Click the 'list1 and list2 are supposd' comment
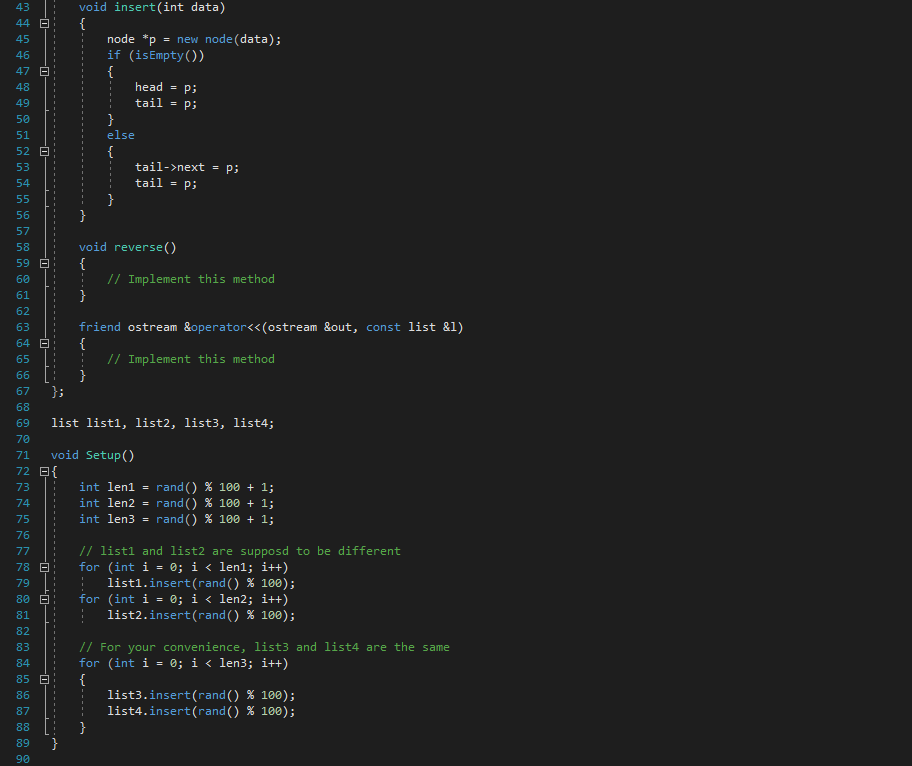The width and height of the screenshot is (912, 766). (240, 551)
